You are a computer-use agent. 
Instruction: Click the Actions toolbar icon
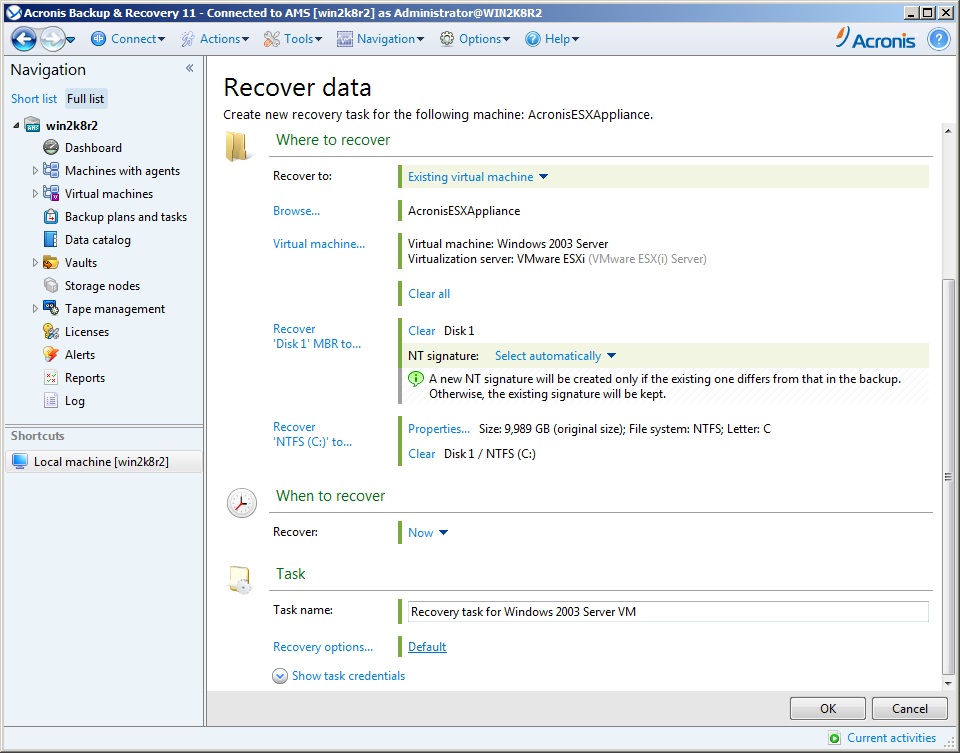point(187,39)
